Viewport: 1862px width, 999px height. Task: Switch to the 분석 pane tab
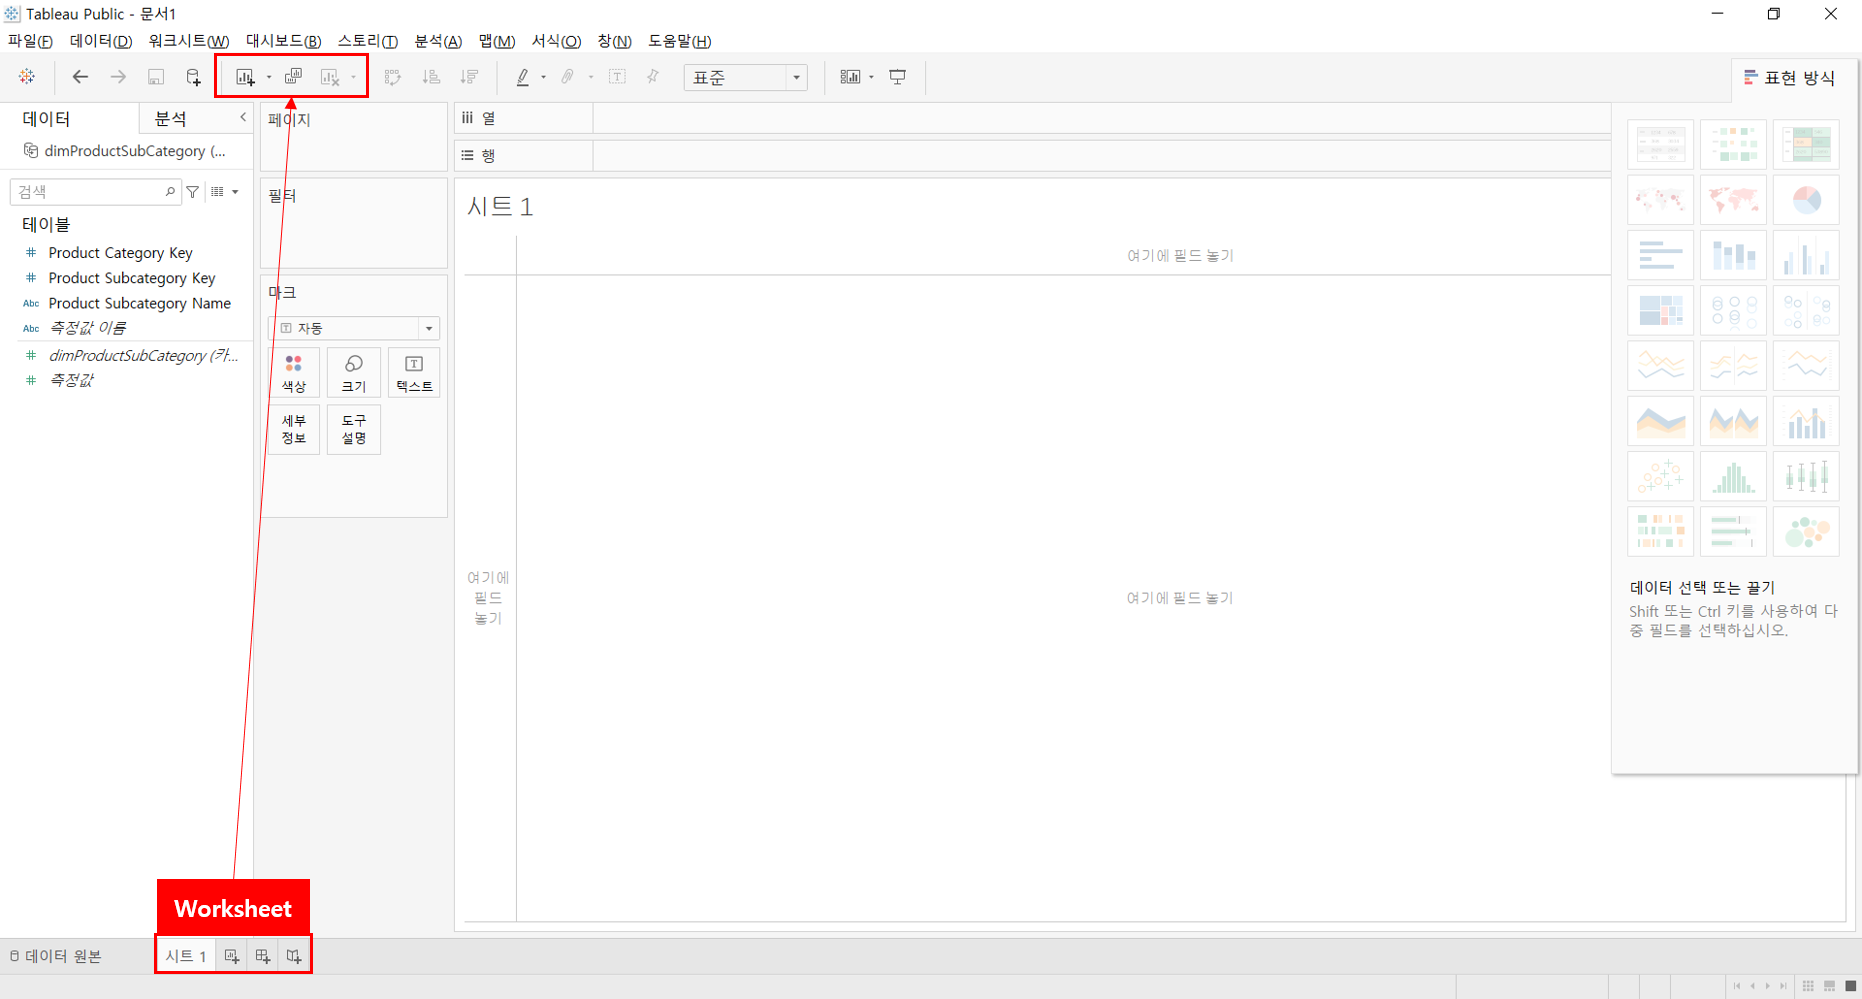[171, 118]
